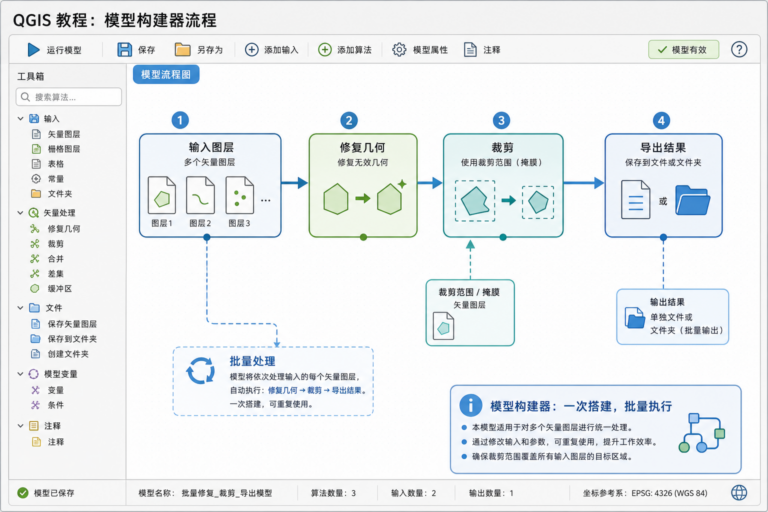Click the batch processing refresh arrows icon
Image resolution: width=768 pixels, height=512 pixels.
tap(200, 370)
